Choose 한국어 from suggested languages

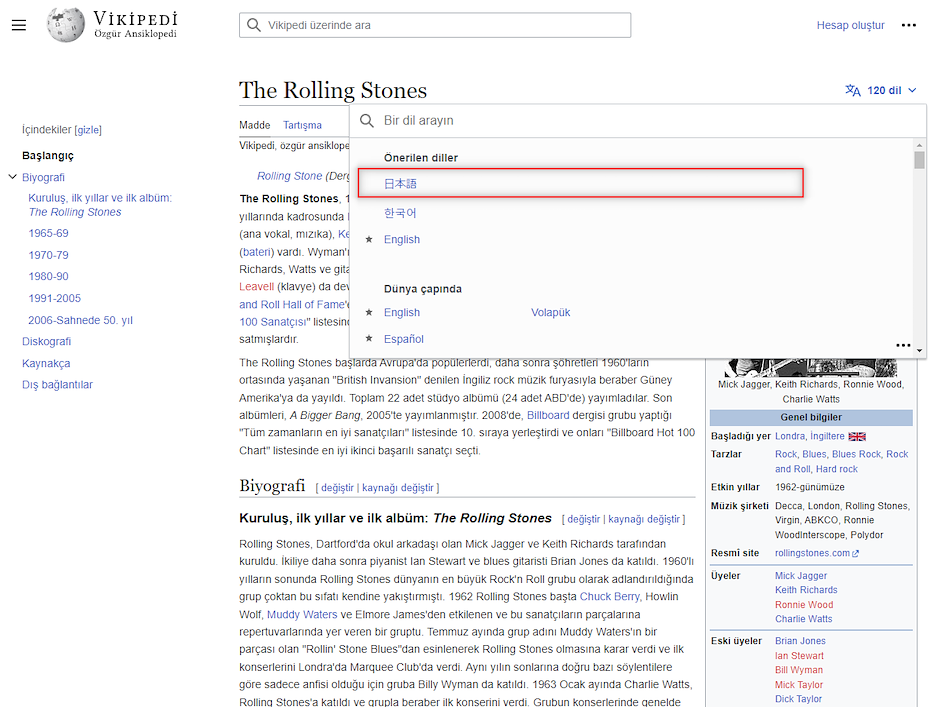coord(400,213)
